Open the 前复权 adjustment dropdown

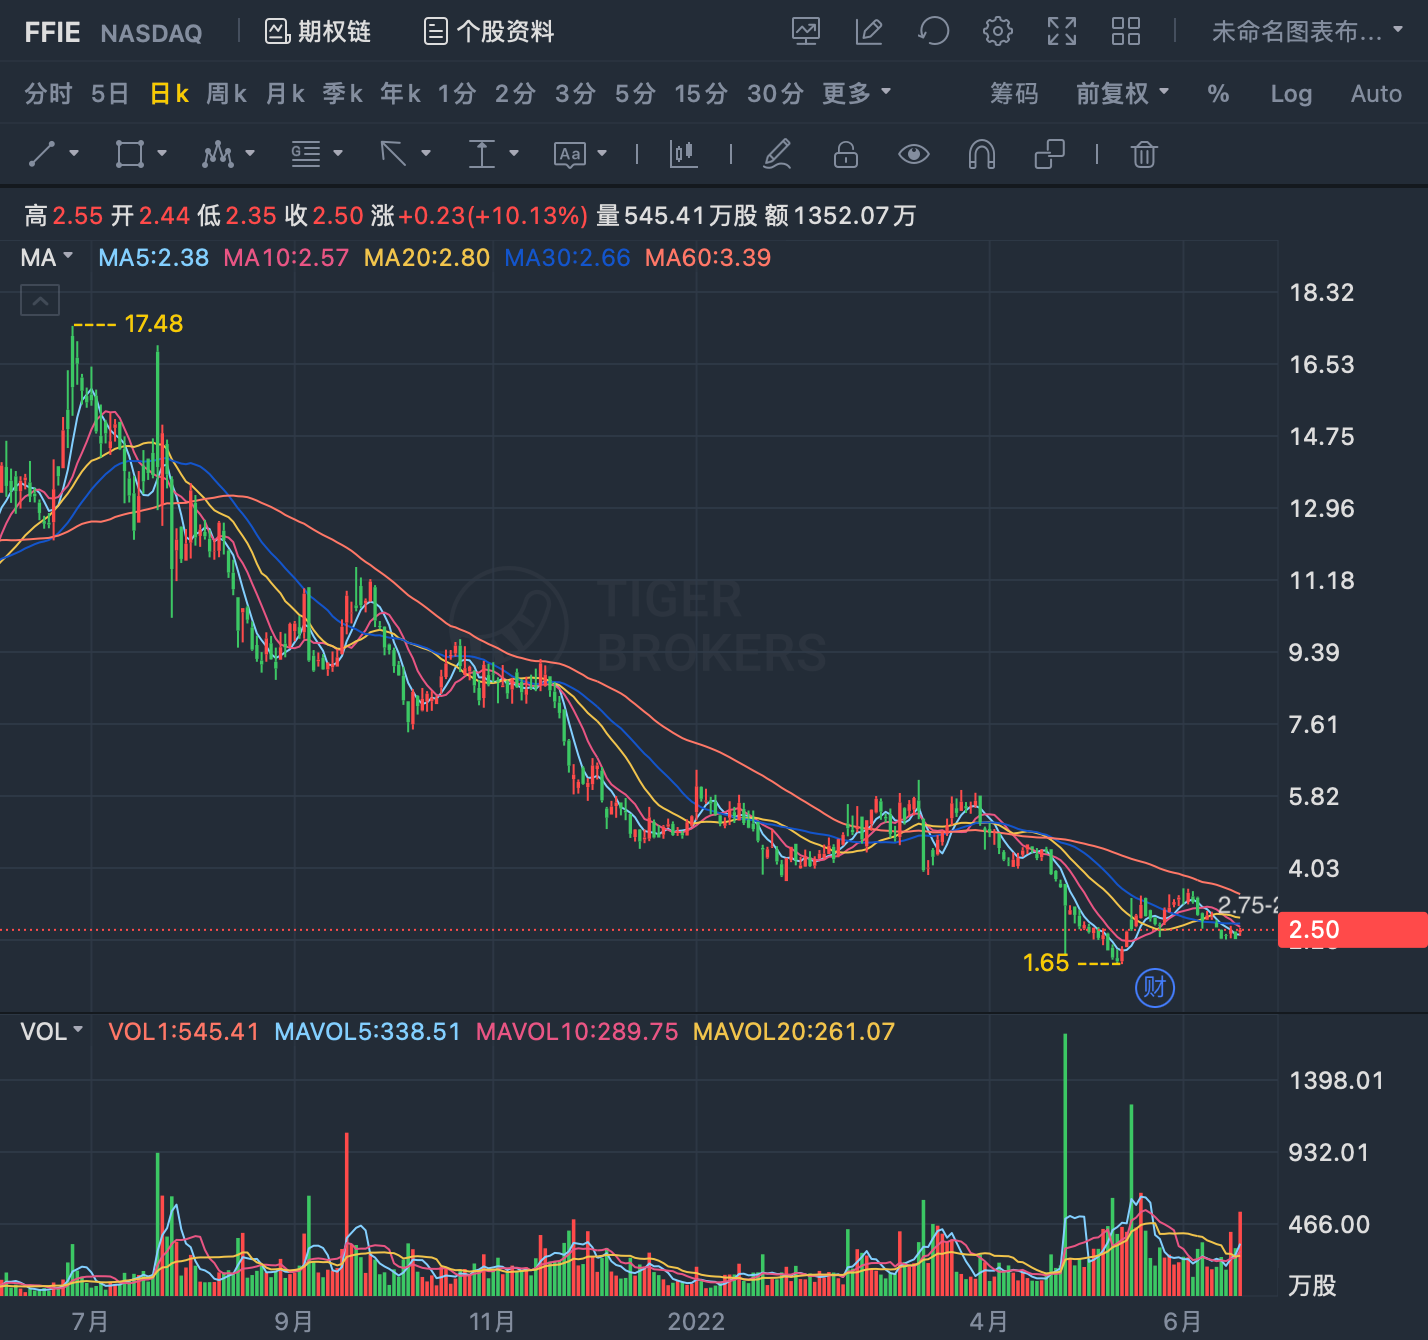pos(1122,94)
